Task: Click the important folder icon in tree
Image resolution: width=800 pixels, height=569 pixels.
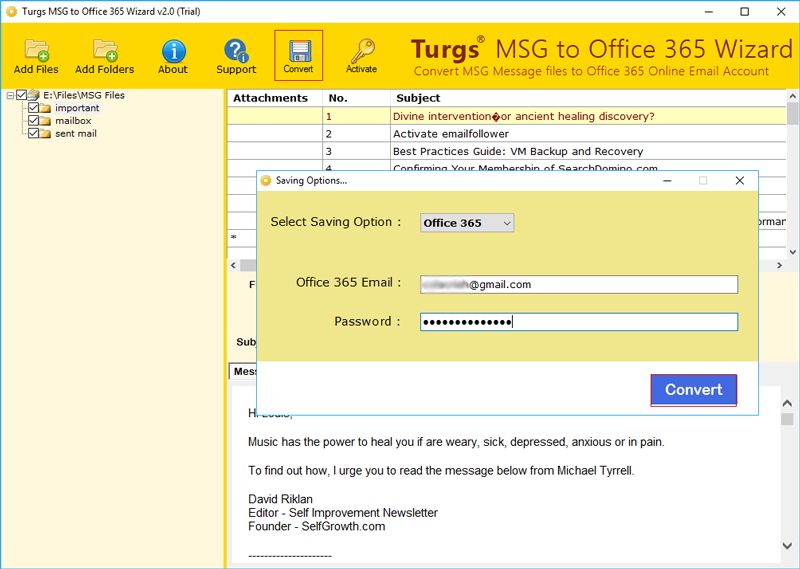Action: 45,108
